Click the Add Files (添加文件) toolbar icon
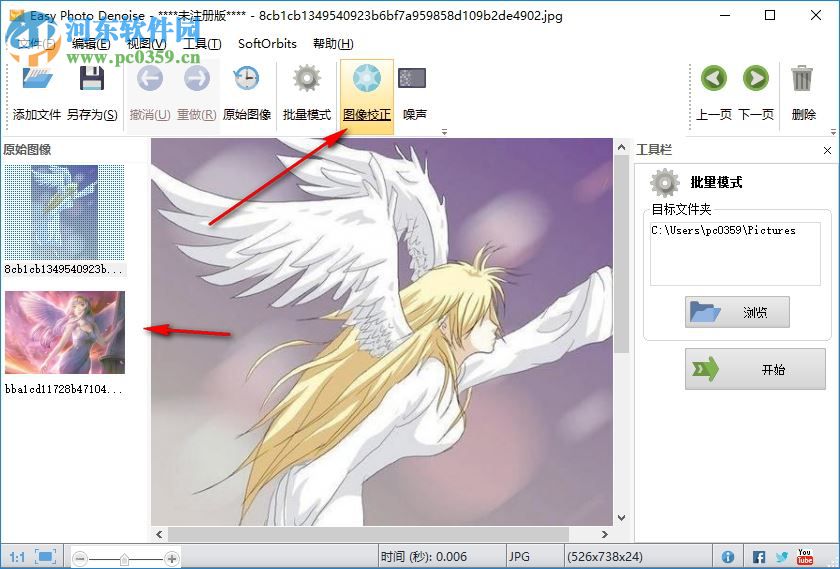The width and height of the screenshot is (840, 569). pyautogui.click(x=37, y=79)
